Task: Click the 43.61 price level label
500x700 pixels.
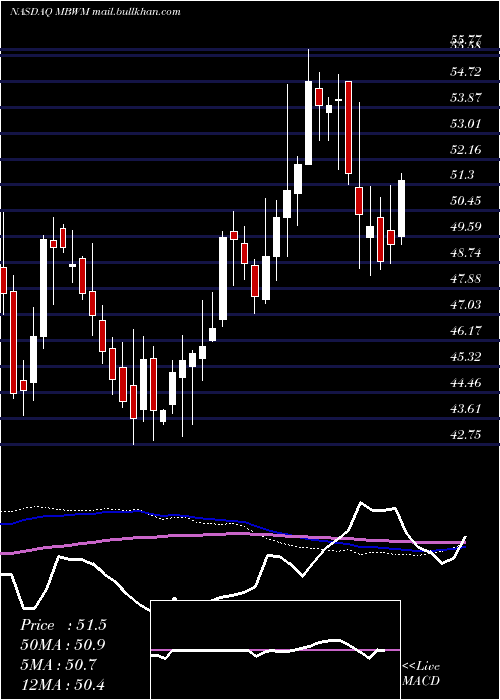Action: pyautogui.click(x=466, y=408)
